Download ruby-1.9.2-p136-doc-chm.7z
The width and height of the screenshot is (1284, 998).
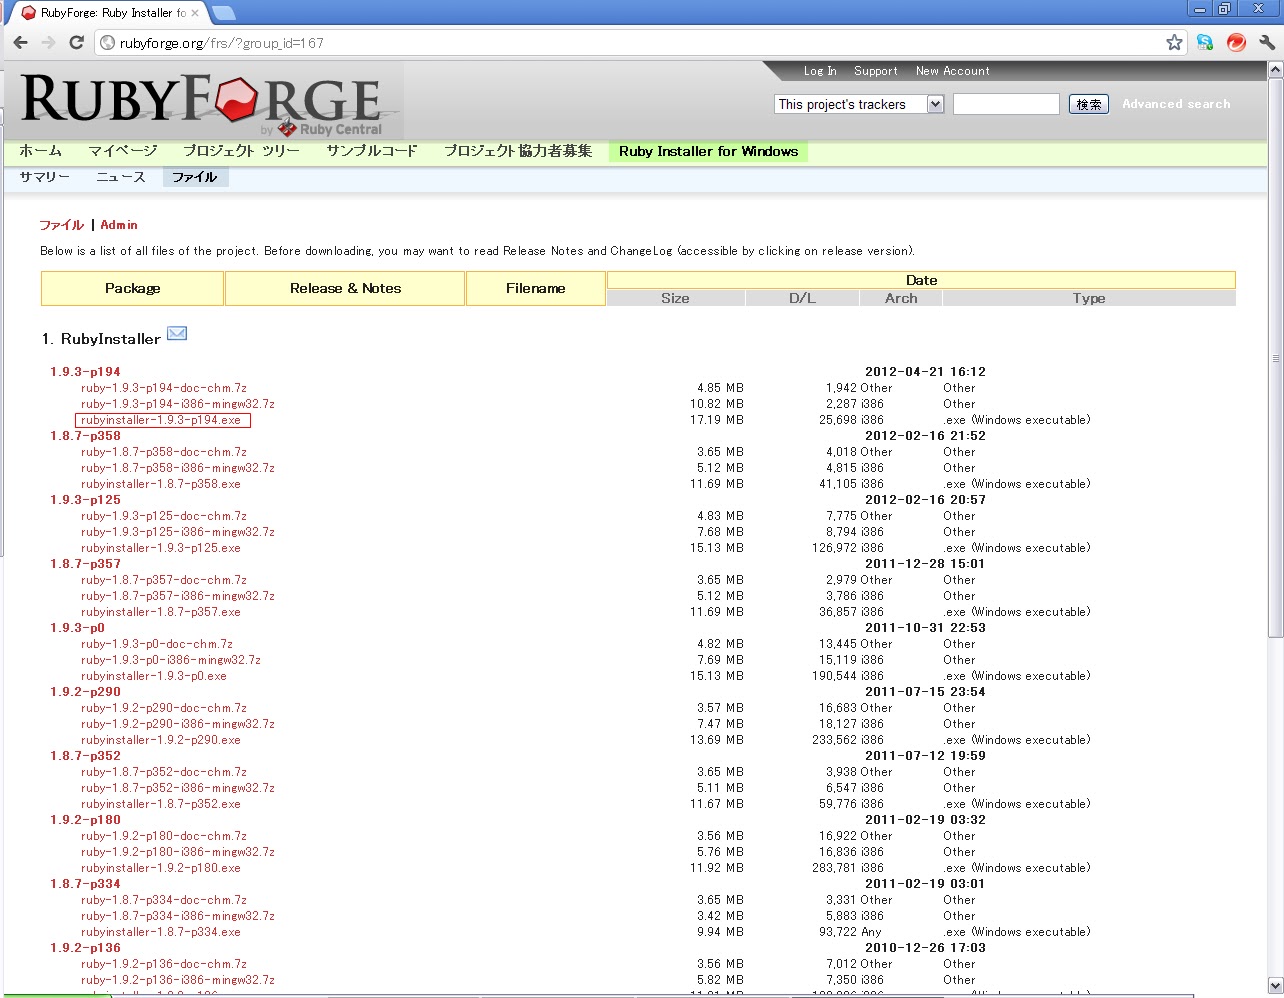[164, 964]
